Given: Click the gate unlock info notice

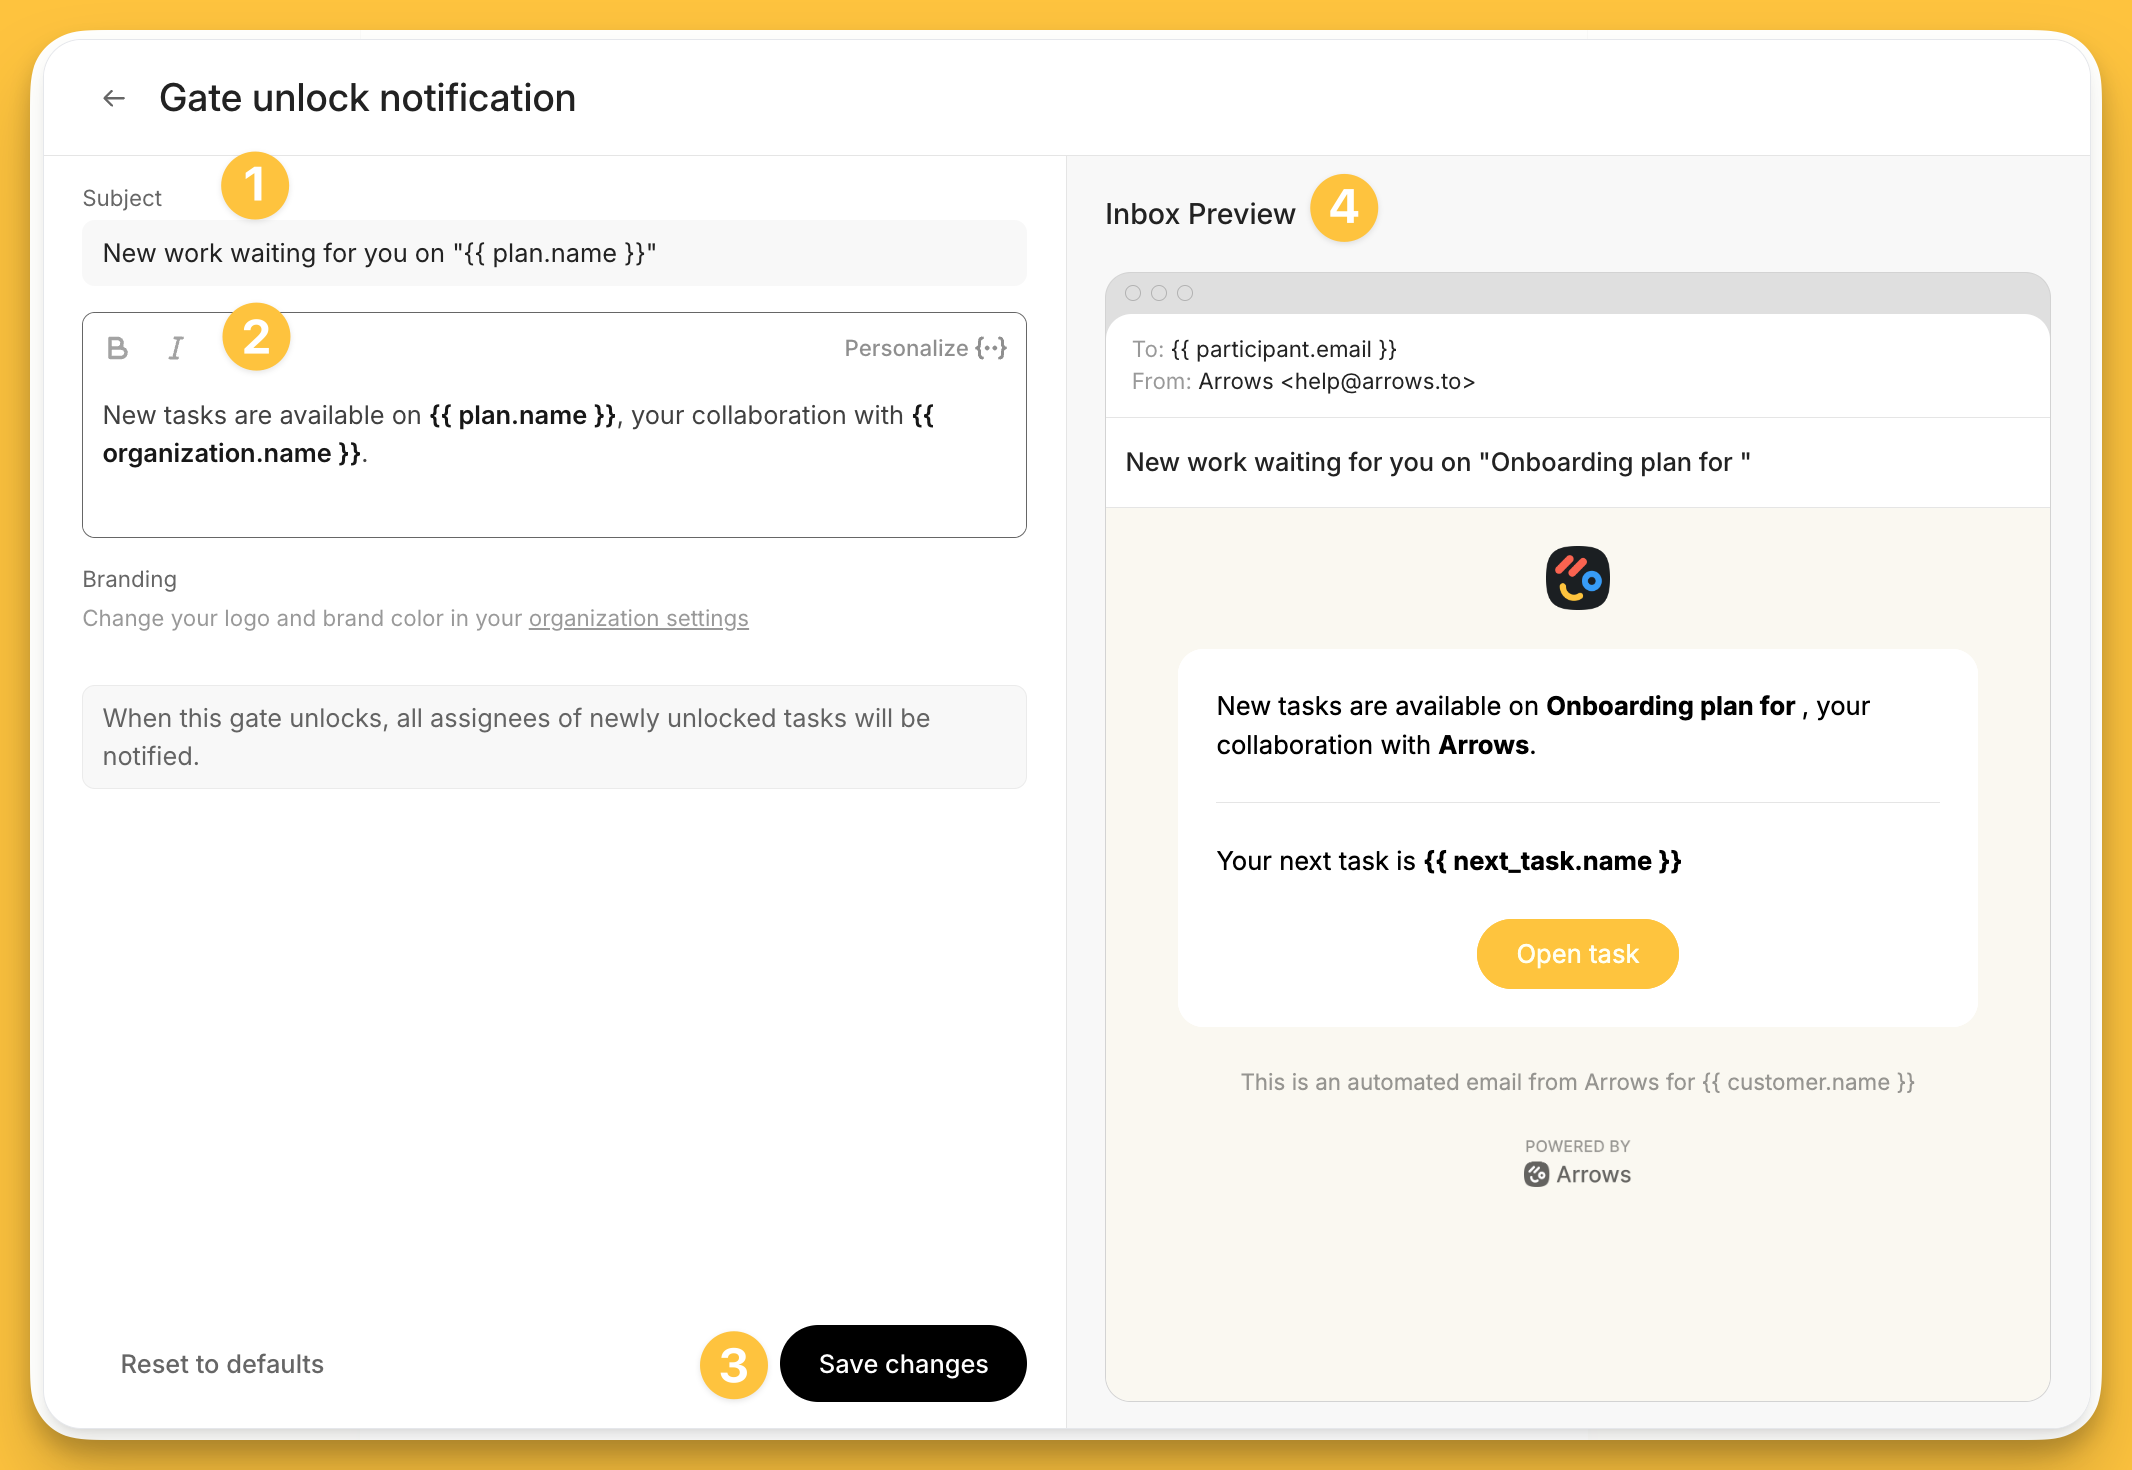Looking at the screenshot, I should [x=554, y=737].
